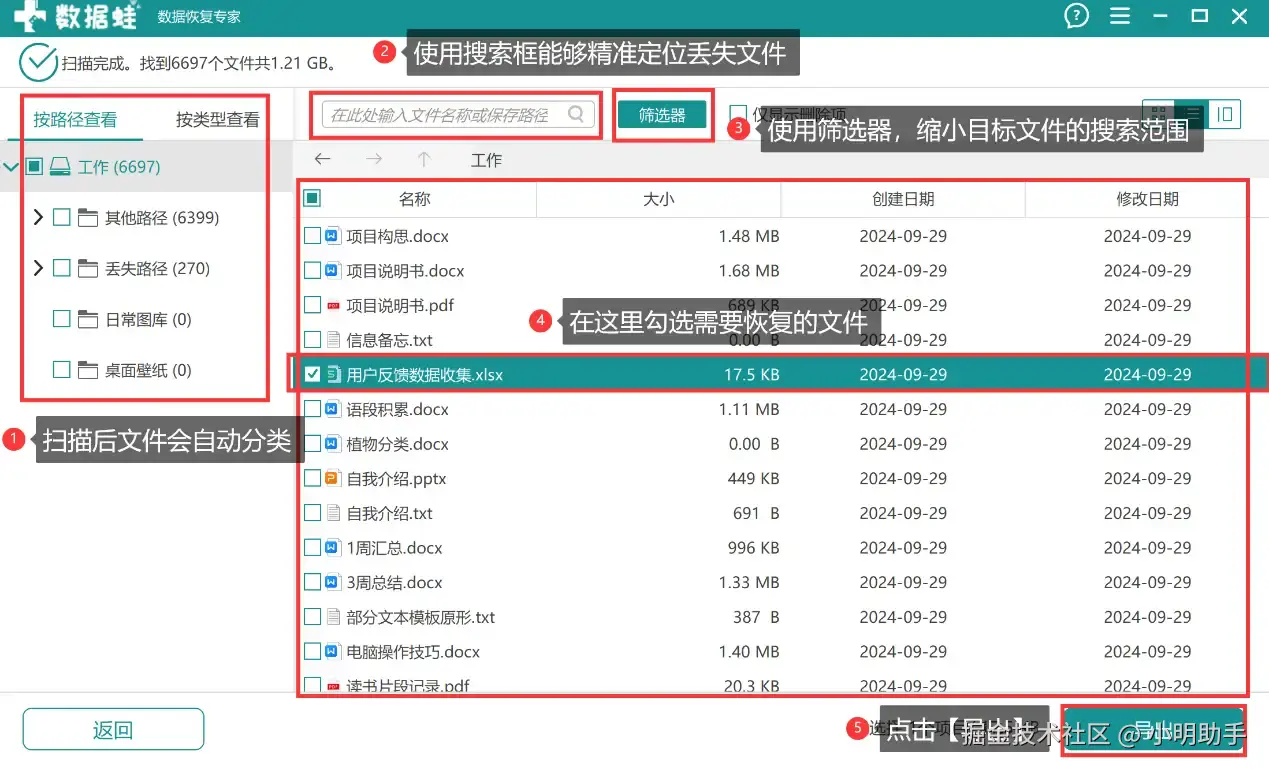Click spreadsheet icon of 用户反馈数据收集.xlsx
1269x770 pixels.
click(334, 375)
